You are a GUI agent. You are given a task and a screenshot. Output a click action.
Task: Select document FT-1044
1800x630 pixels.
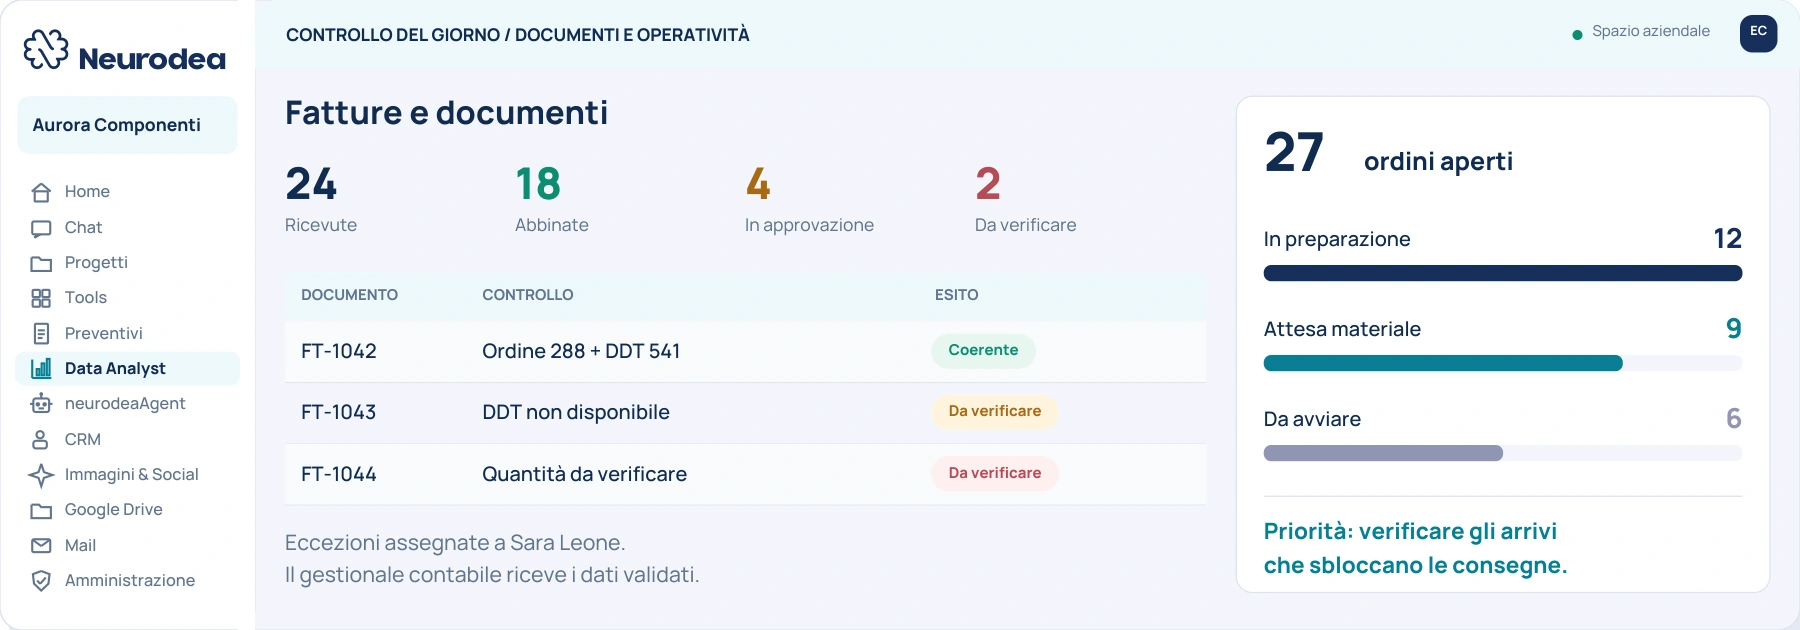(339, 474)
